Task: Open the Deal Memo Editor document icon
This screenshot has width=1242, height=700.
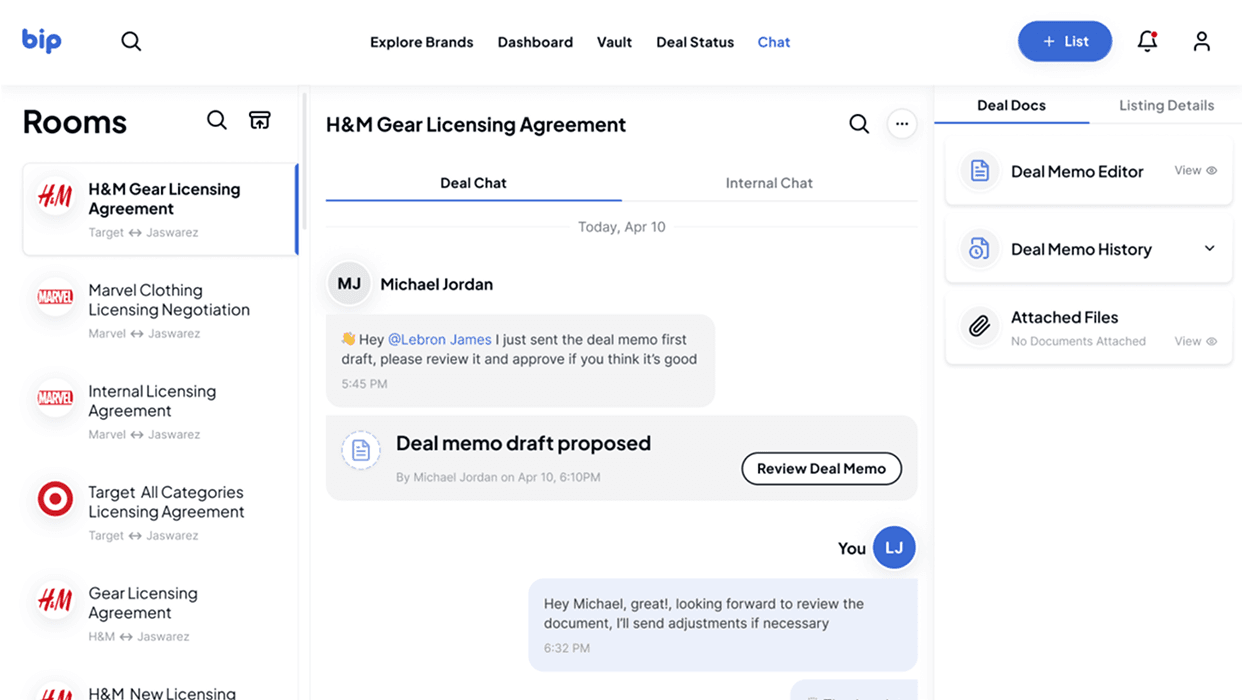Action: point(978,171)
